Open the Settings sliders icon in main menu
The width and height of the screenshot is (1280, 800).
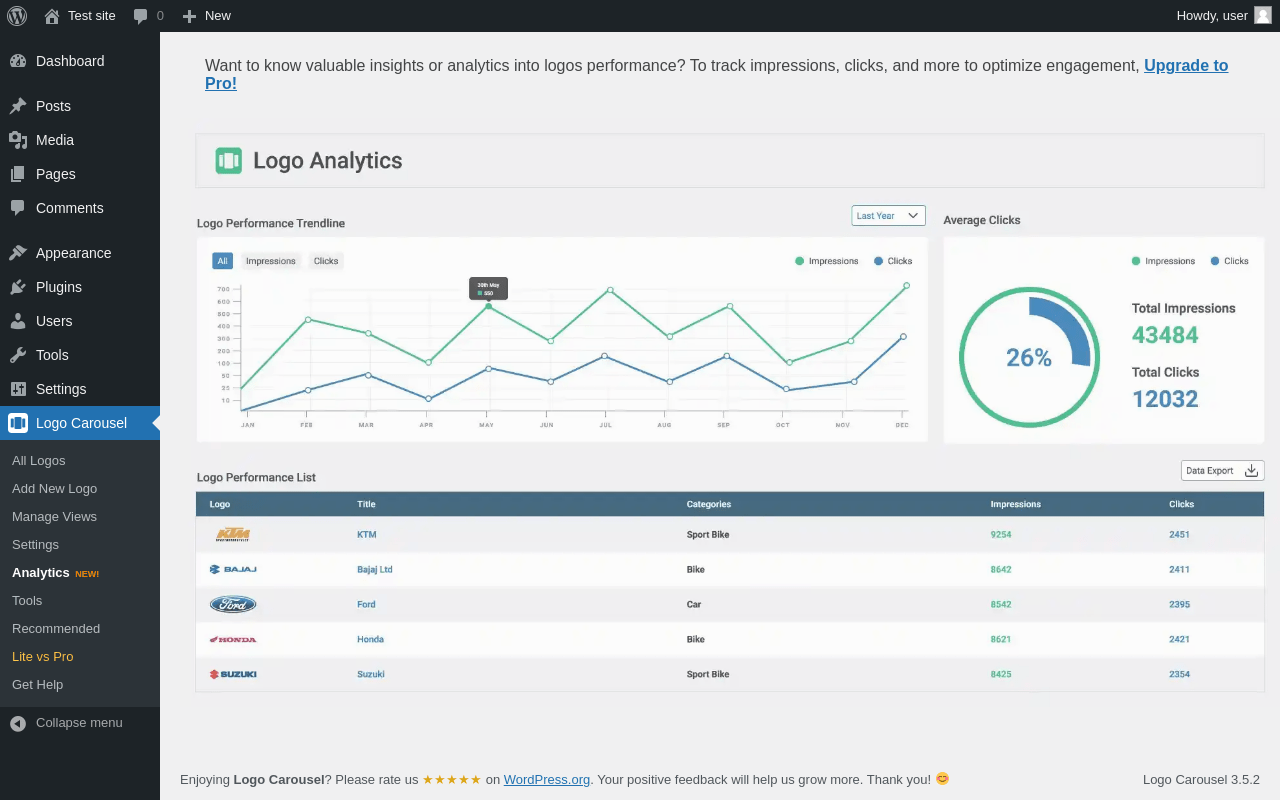coord(18,389)
